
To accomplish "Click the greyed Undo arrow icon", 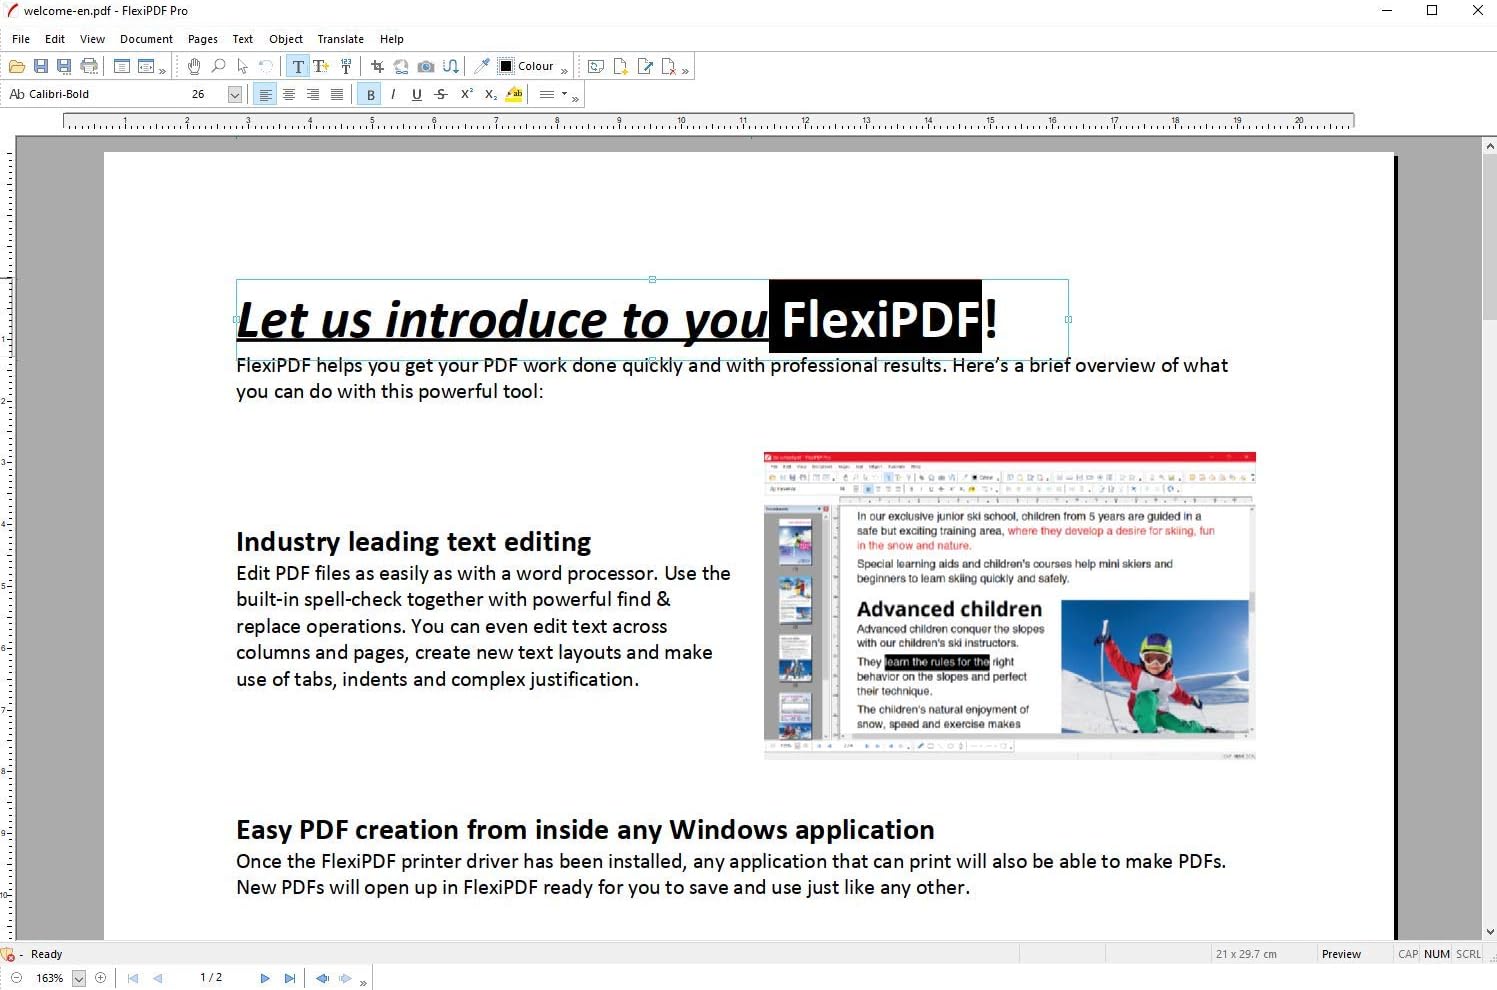I will click(266, 66).
